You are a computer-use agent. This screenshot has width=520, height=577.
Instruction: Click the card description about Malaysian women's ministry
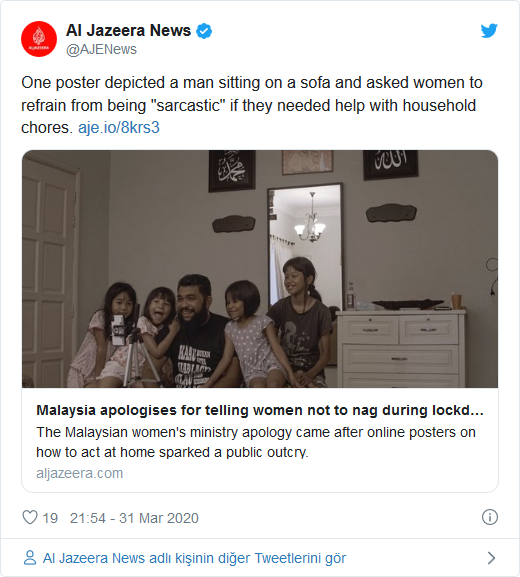point(256,442)
